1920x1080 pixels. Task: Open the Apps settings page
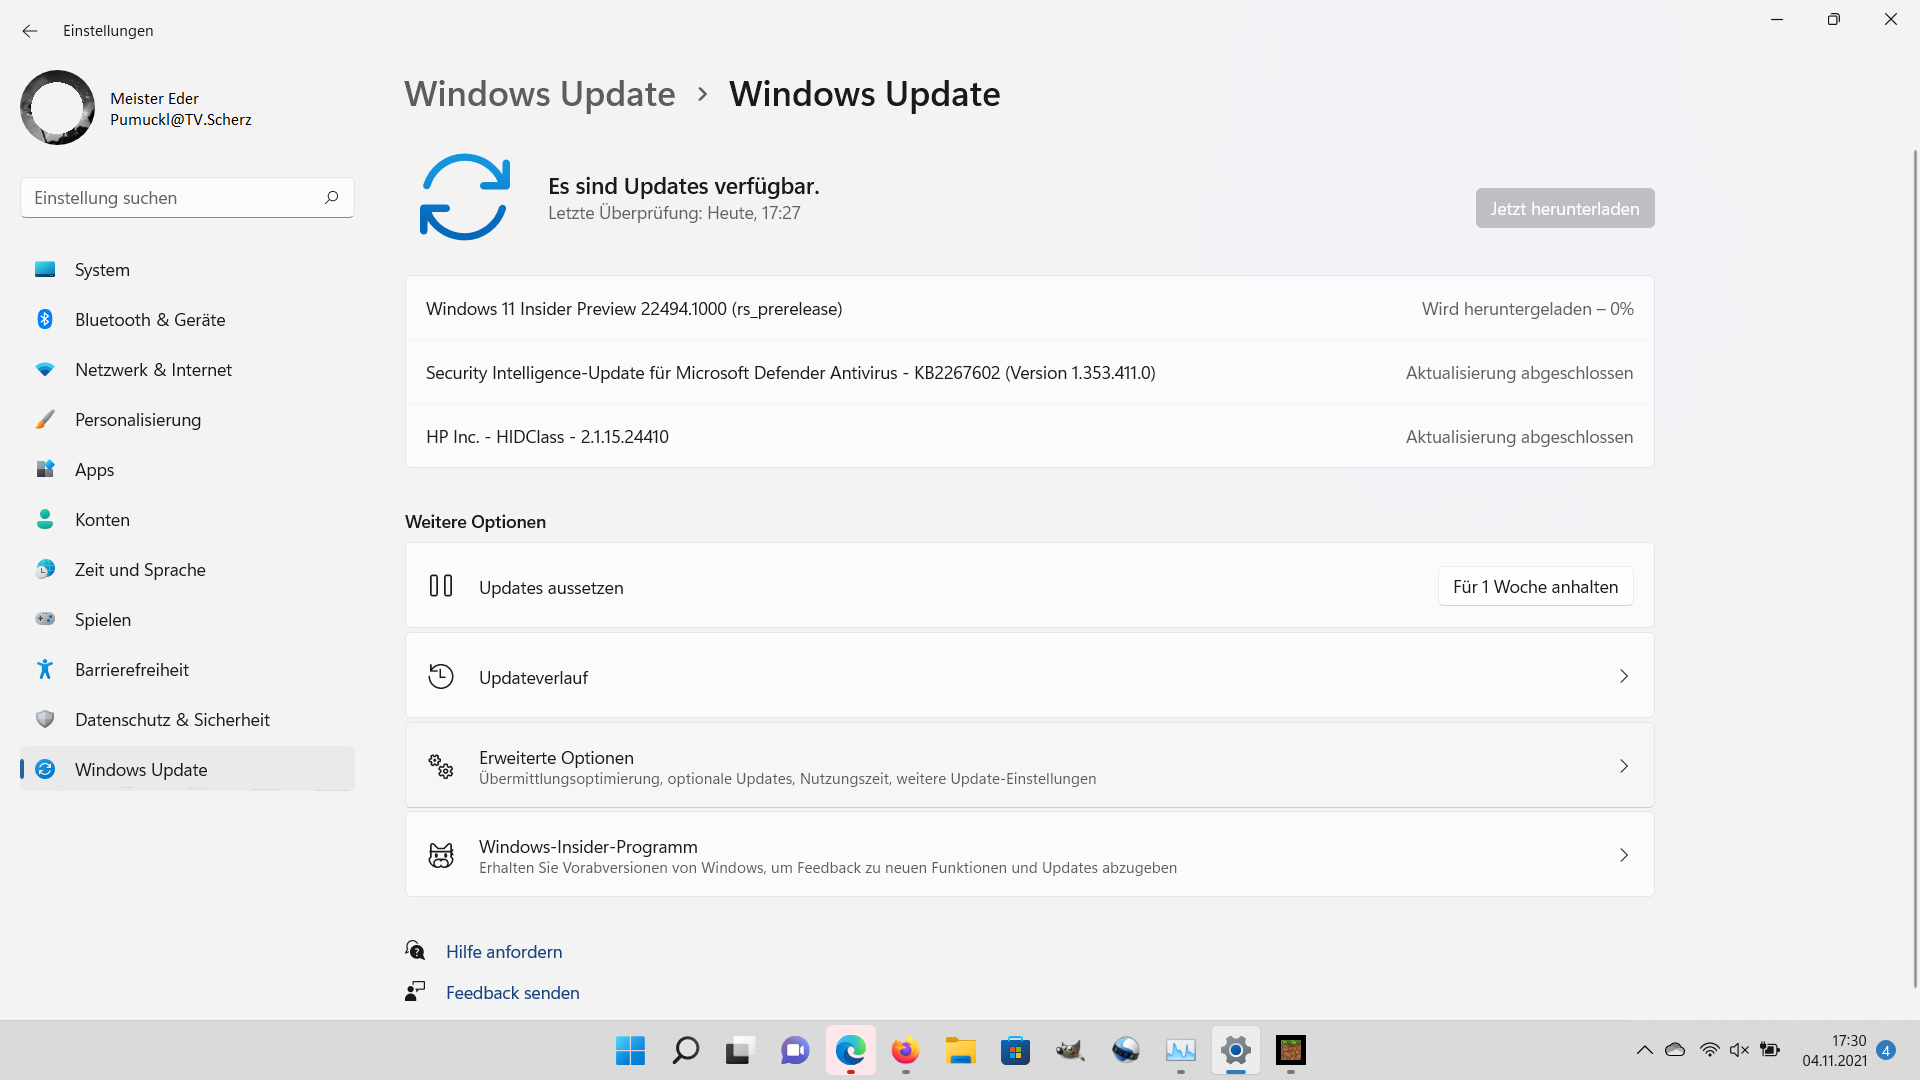[x=94, y=470]
